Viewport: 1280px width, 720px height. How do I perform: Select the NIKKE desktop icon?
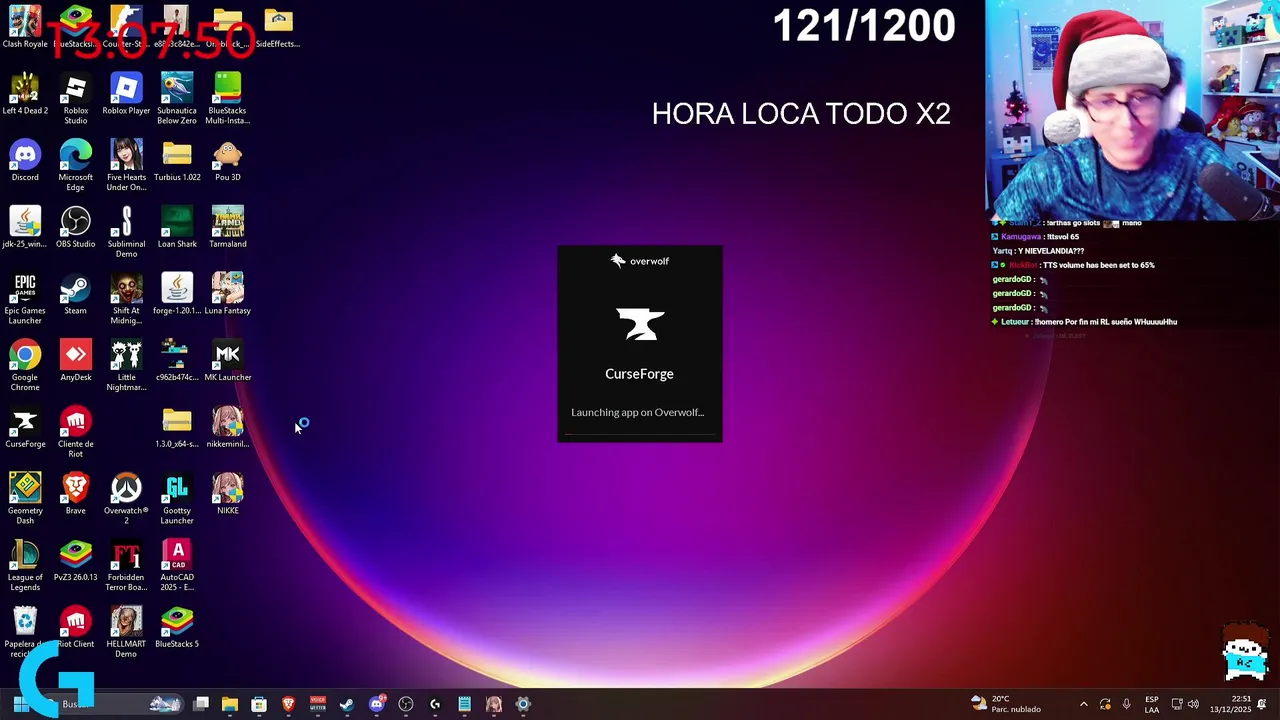(x=227, y=494)
